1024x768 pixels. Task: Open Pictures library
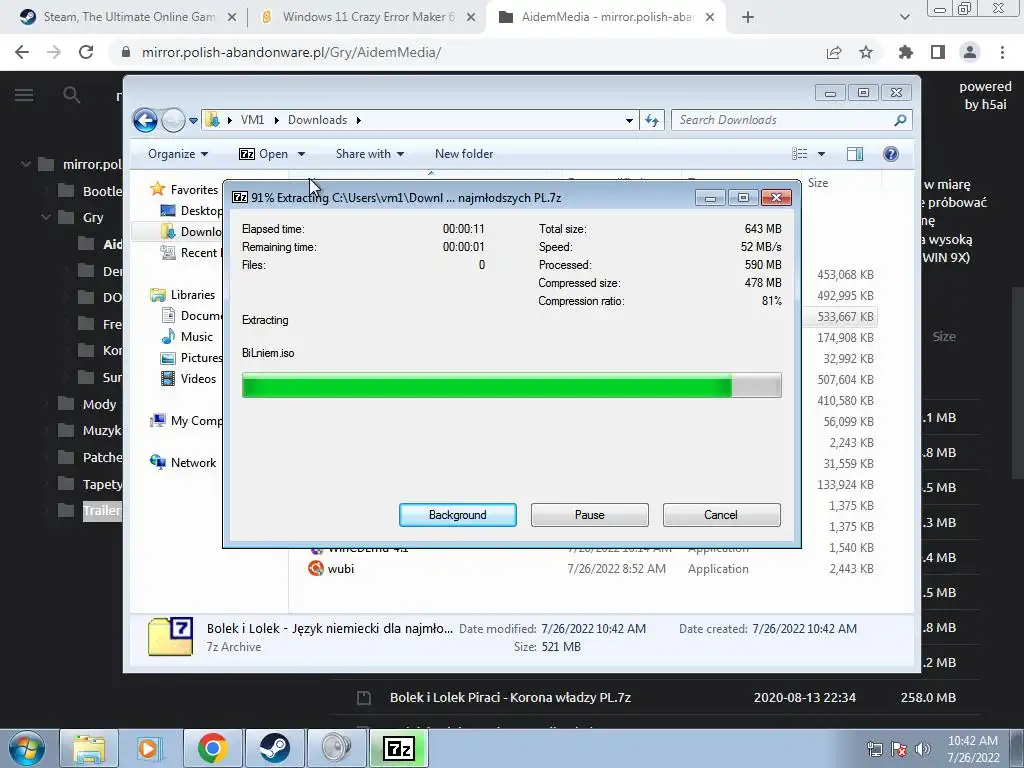tap(199, 358)
